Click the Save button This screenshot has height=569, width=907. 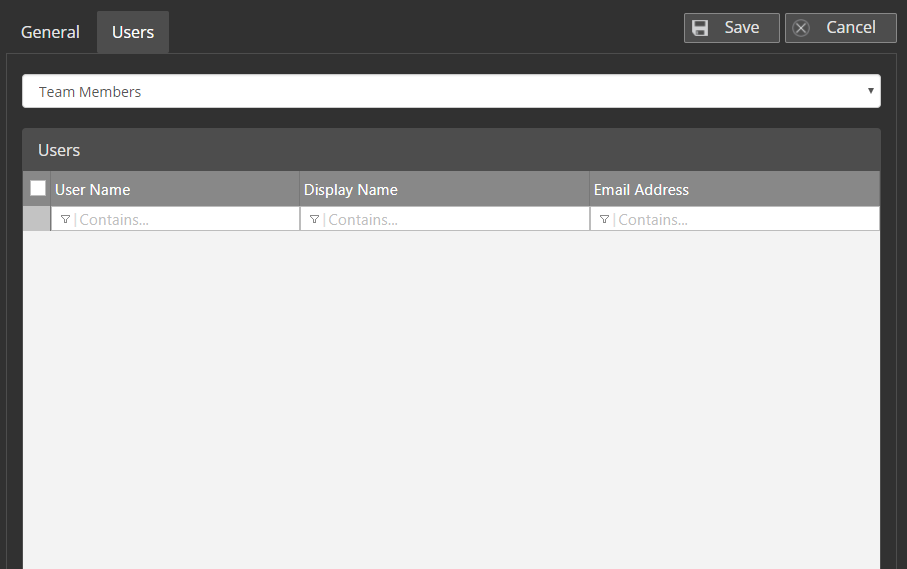point(732,28)
